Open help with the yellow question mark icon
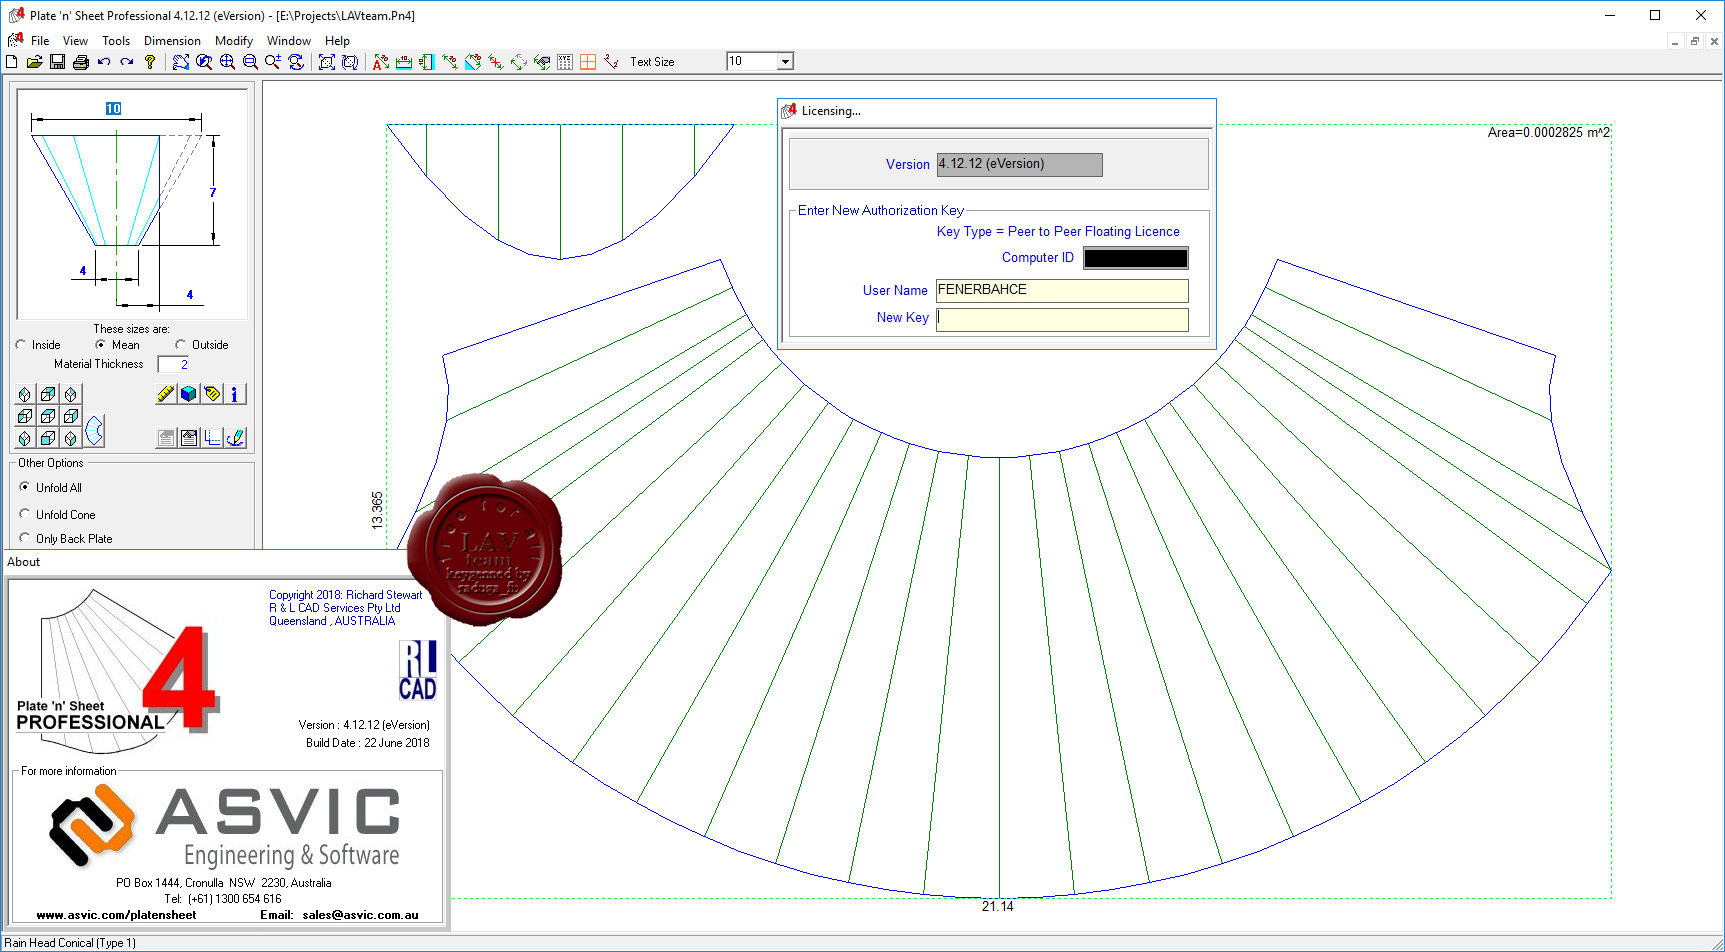Viewport: 1725px width, 952px height. click(150, 62)
